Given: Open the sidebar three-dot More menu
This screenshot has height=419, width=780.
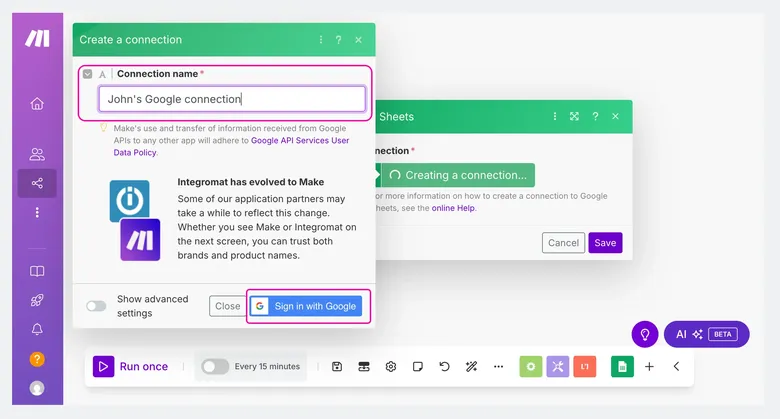Looking at the screenshot, I should 37,212.
